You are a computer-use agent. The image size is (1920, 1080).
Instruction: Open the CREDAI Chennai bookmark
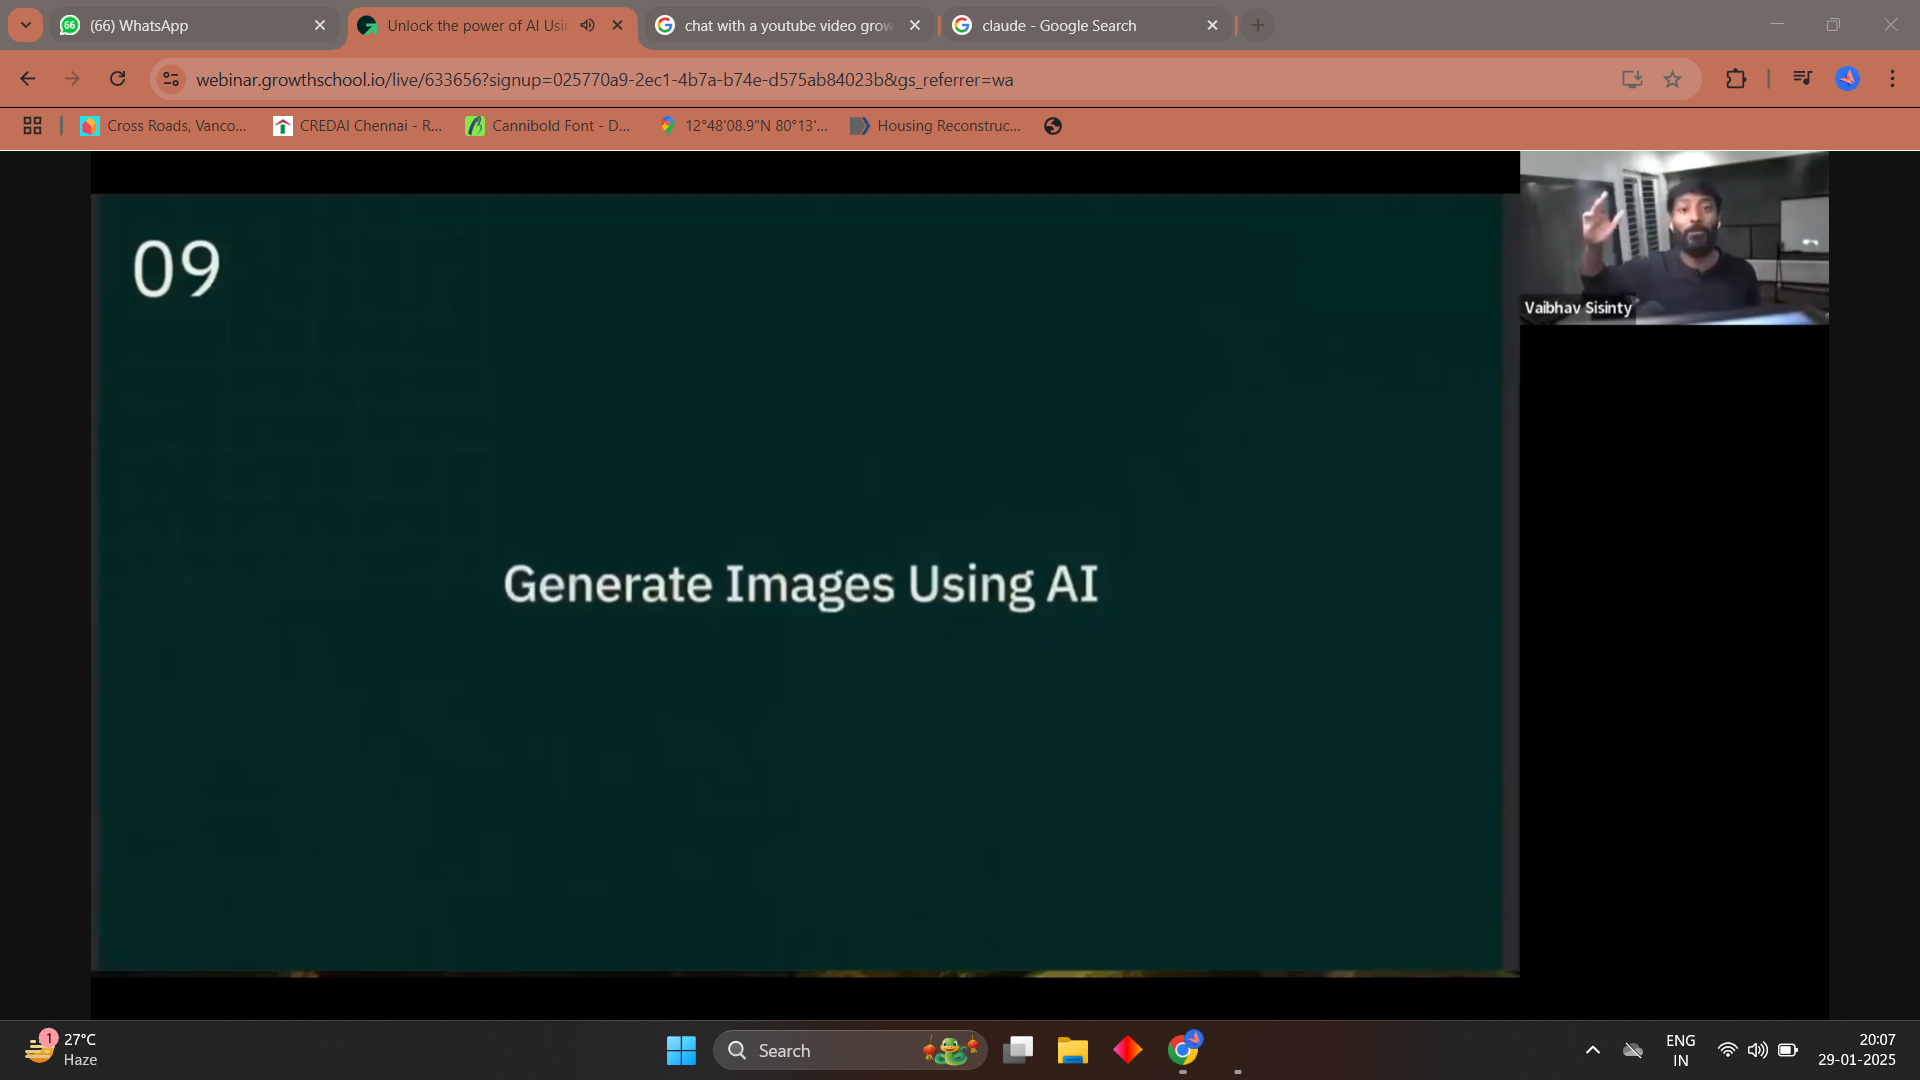click(x=358, y=126)
